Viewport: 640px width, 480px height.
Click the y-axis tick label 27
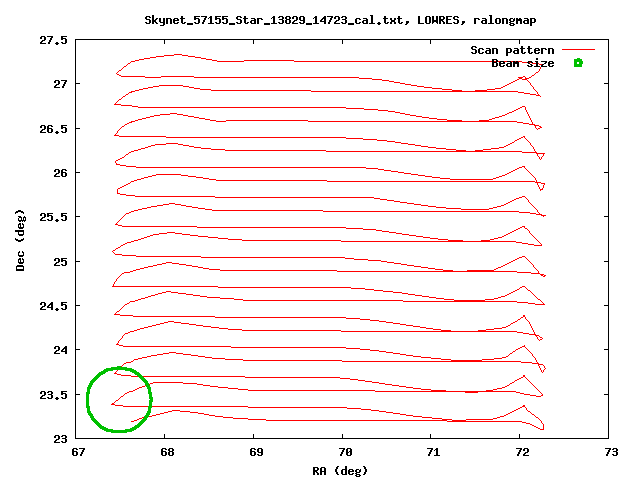(60, 84)
